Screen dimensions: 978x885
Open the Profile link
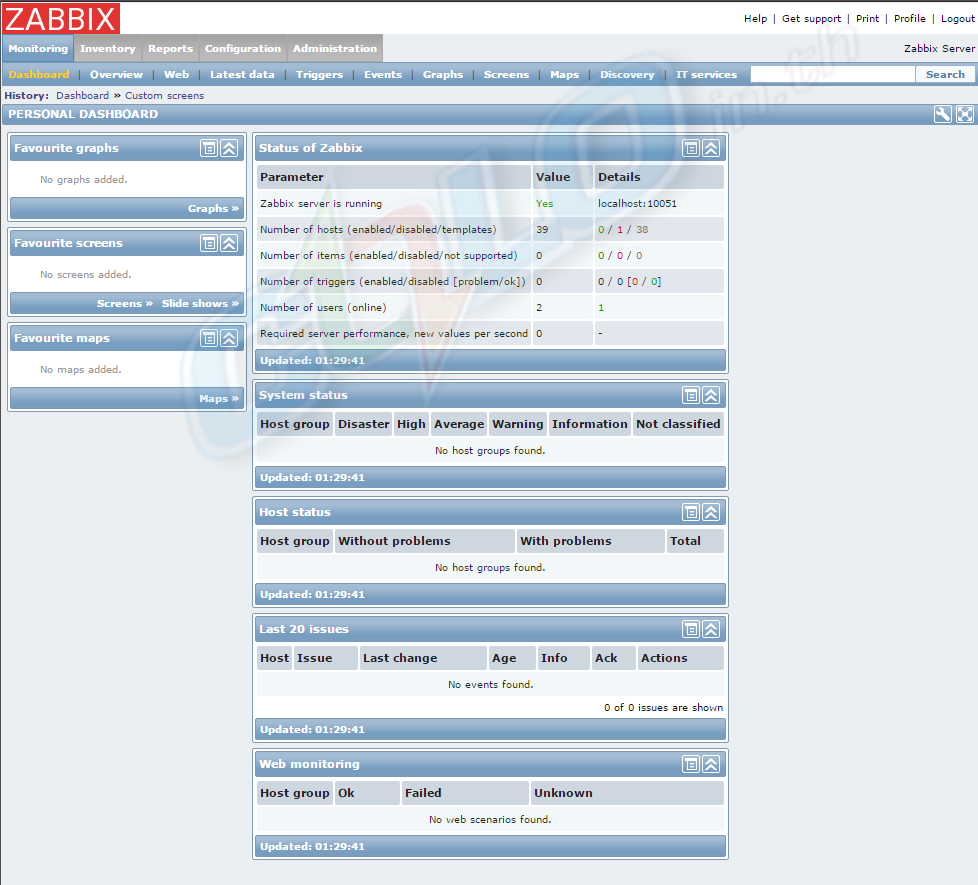click(x=909, y=19)
